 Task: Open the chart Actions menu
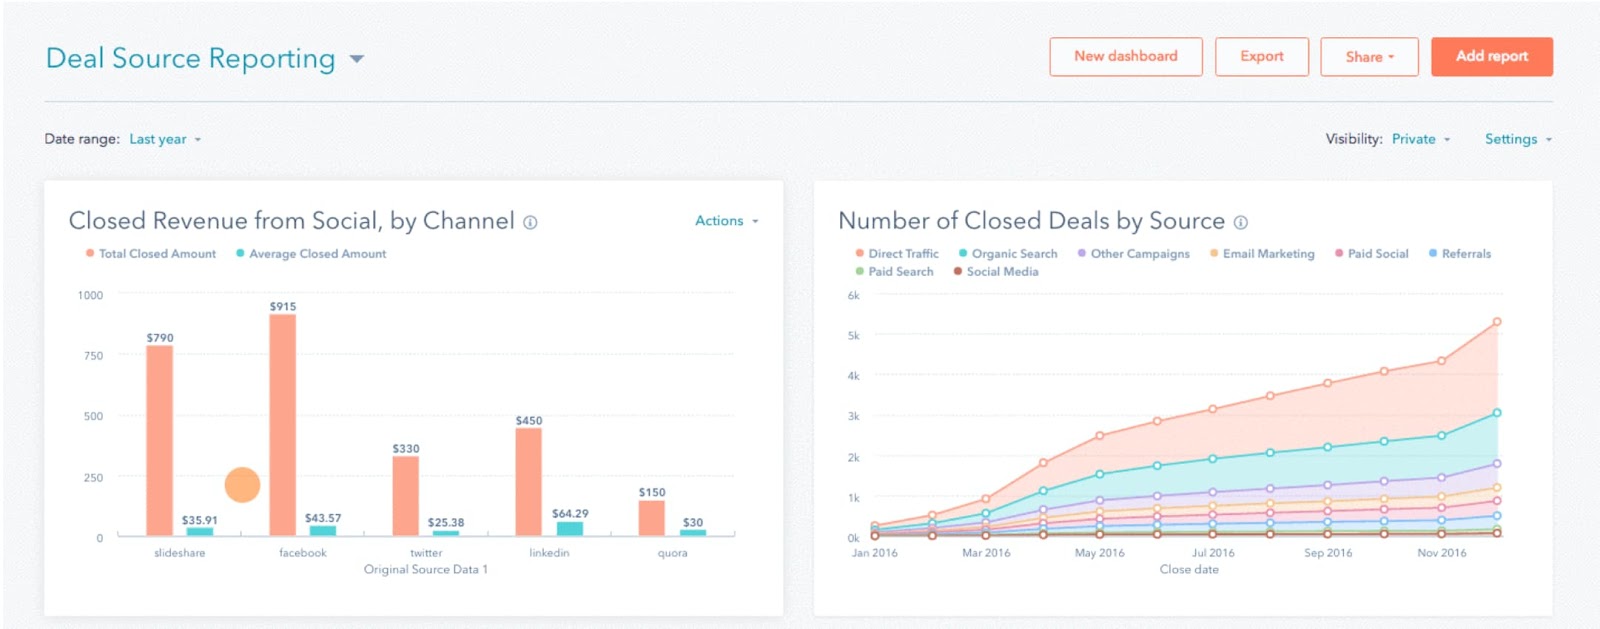point(726,221)
